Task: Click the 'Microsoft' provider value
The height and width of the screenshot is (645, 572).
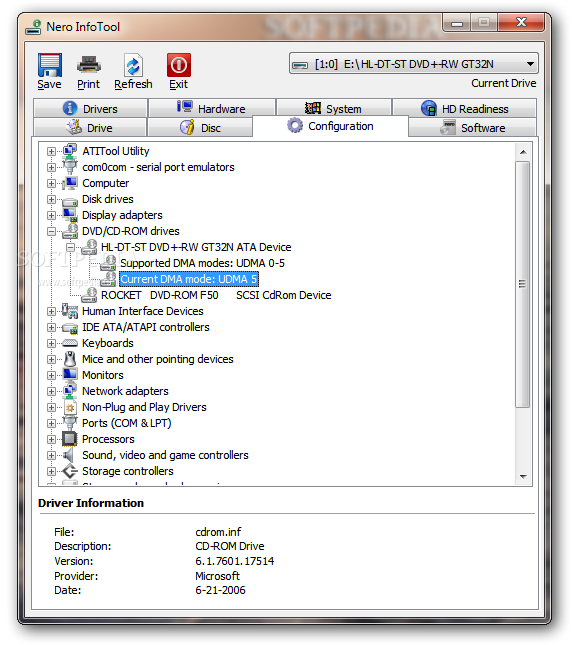Action: pyautogui.click(x=217, y=576)
